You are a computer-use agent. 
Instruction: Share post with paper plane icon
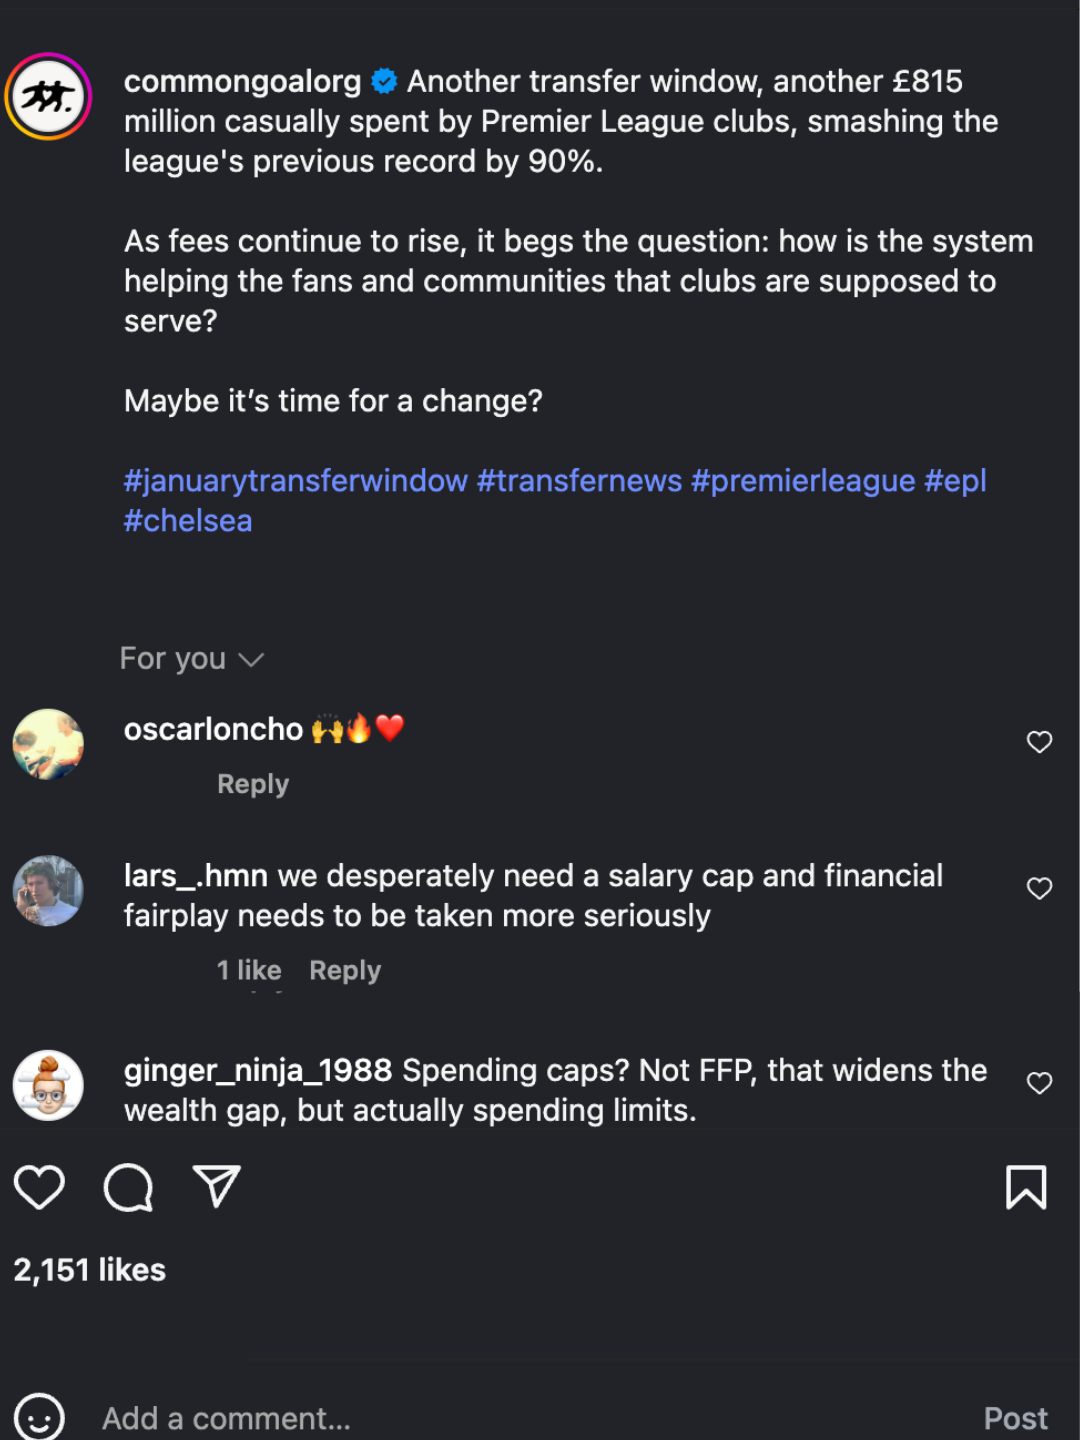pyautogui.click(x=216, y=1187)
